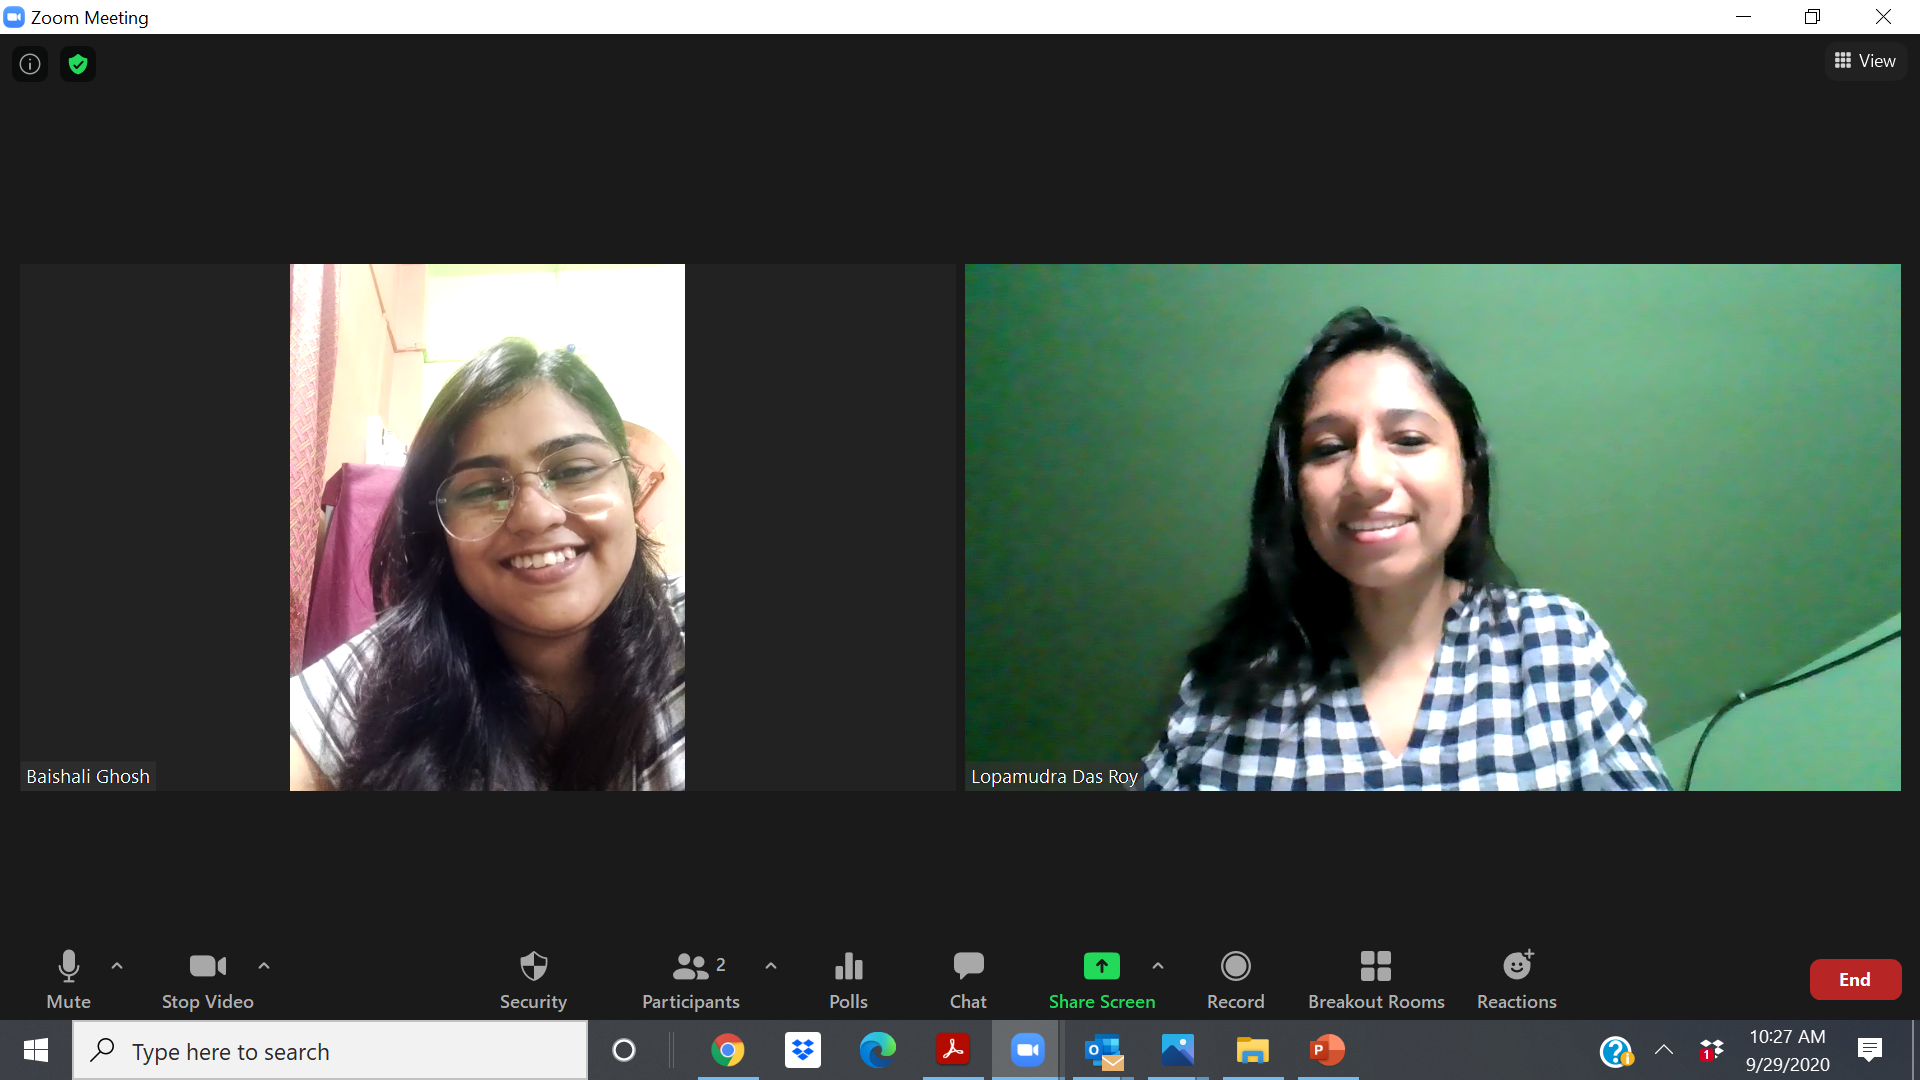Open the Security options
The width and height of the screenshot is (1920, 1080).
pyautogui.click(x=533, y=978)
